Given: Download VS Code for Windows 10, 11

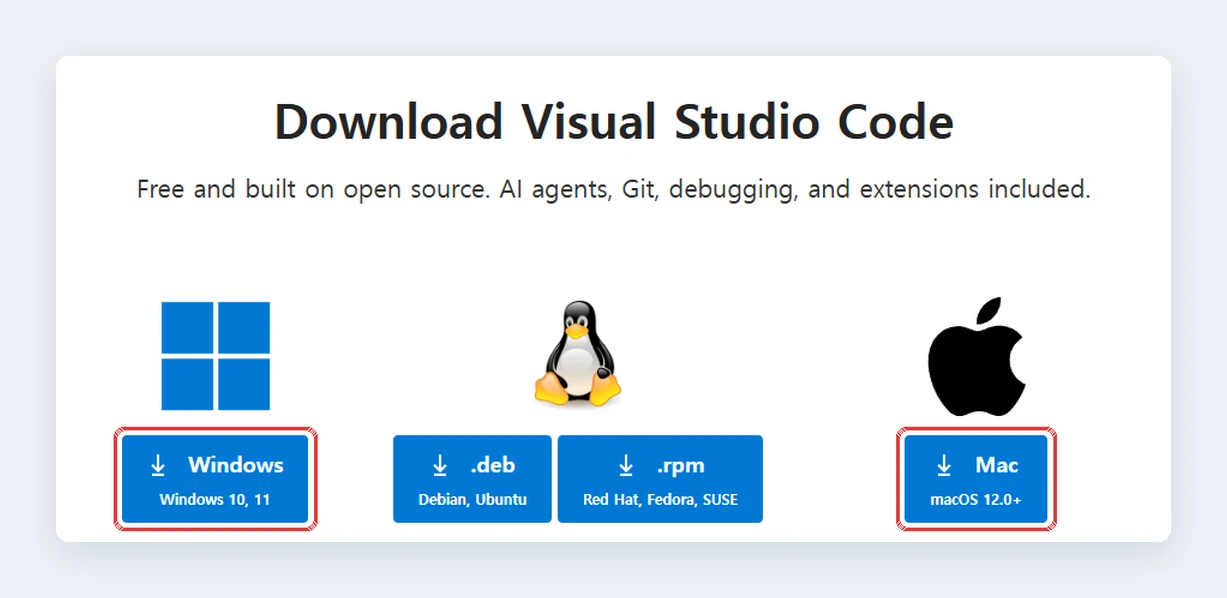Looking at the screenshot, I should click(215, 478).
